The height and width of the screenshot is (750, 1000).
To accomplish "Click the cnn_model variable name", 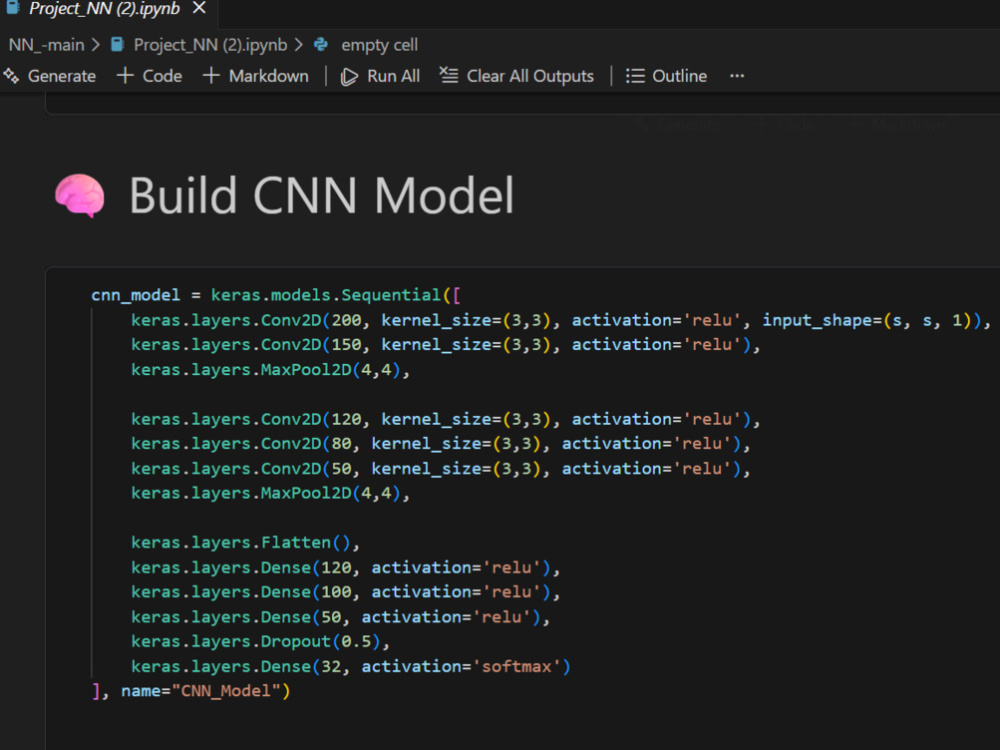I will tap(135, 295).
